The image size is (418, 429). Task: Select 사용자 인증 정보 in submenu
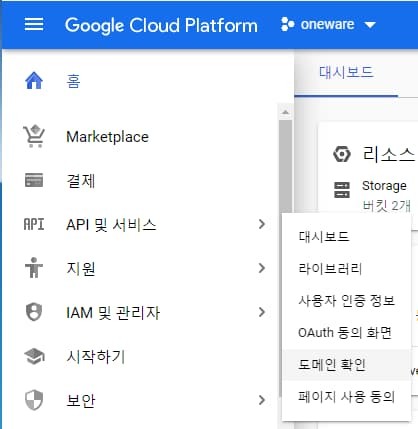tap(346, 301)
